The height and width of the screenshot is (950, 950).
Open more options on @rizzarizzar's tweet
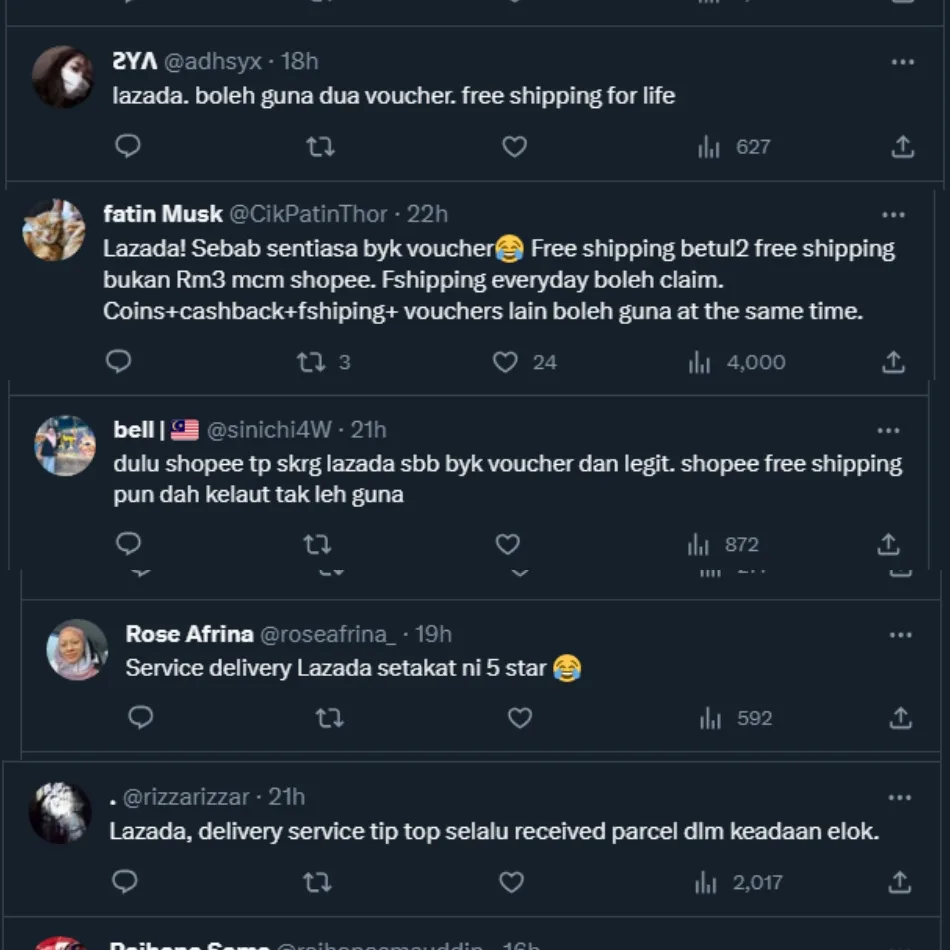tap(899, 797)
